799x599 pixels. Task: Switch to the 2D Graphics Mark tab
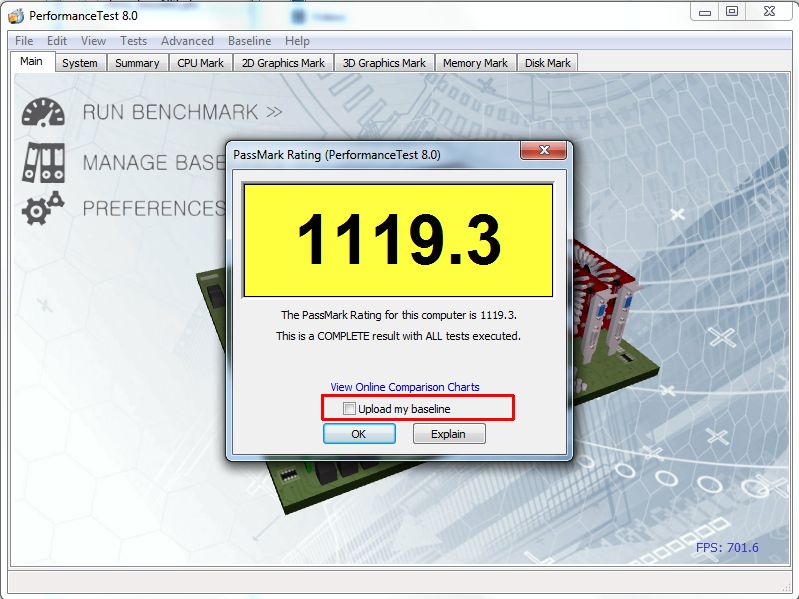tap(283, 63)
